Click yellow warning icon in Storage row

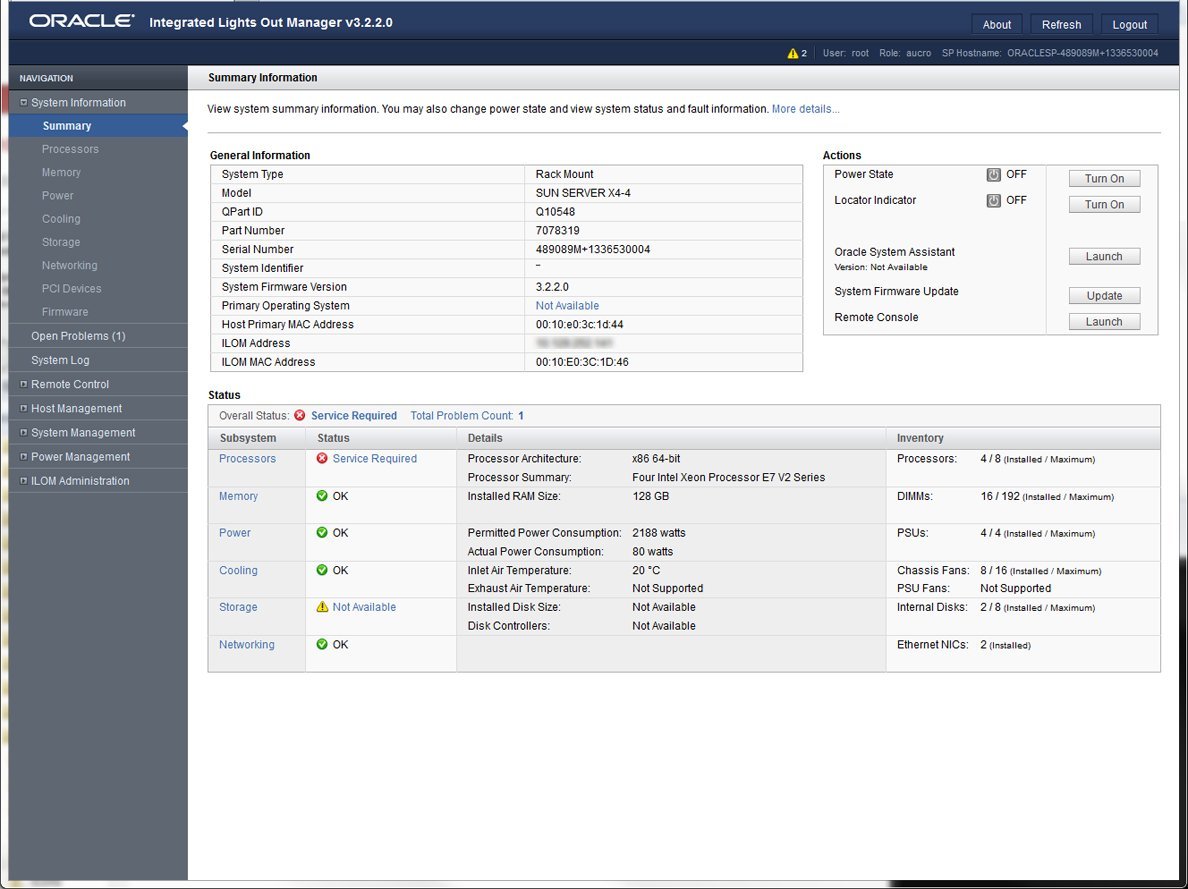pos(322,607)
